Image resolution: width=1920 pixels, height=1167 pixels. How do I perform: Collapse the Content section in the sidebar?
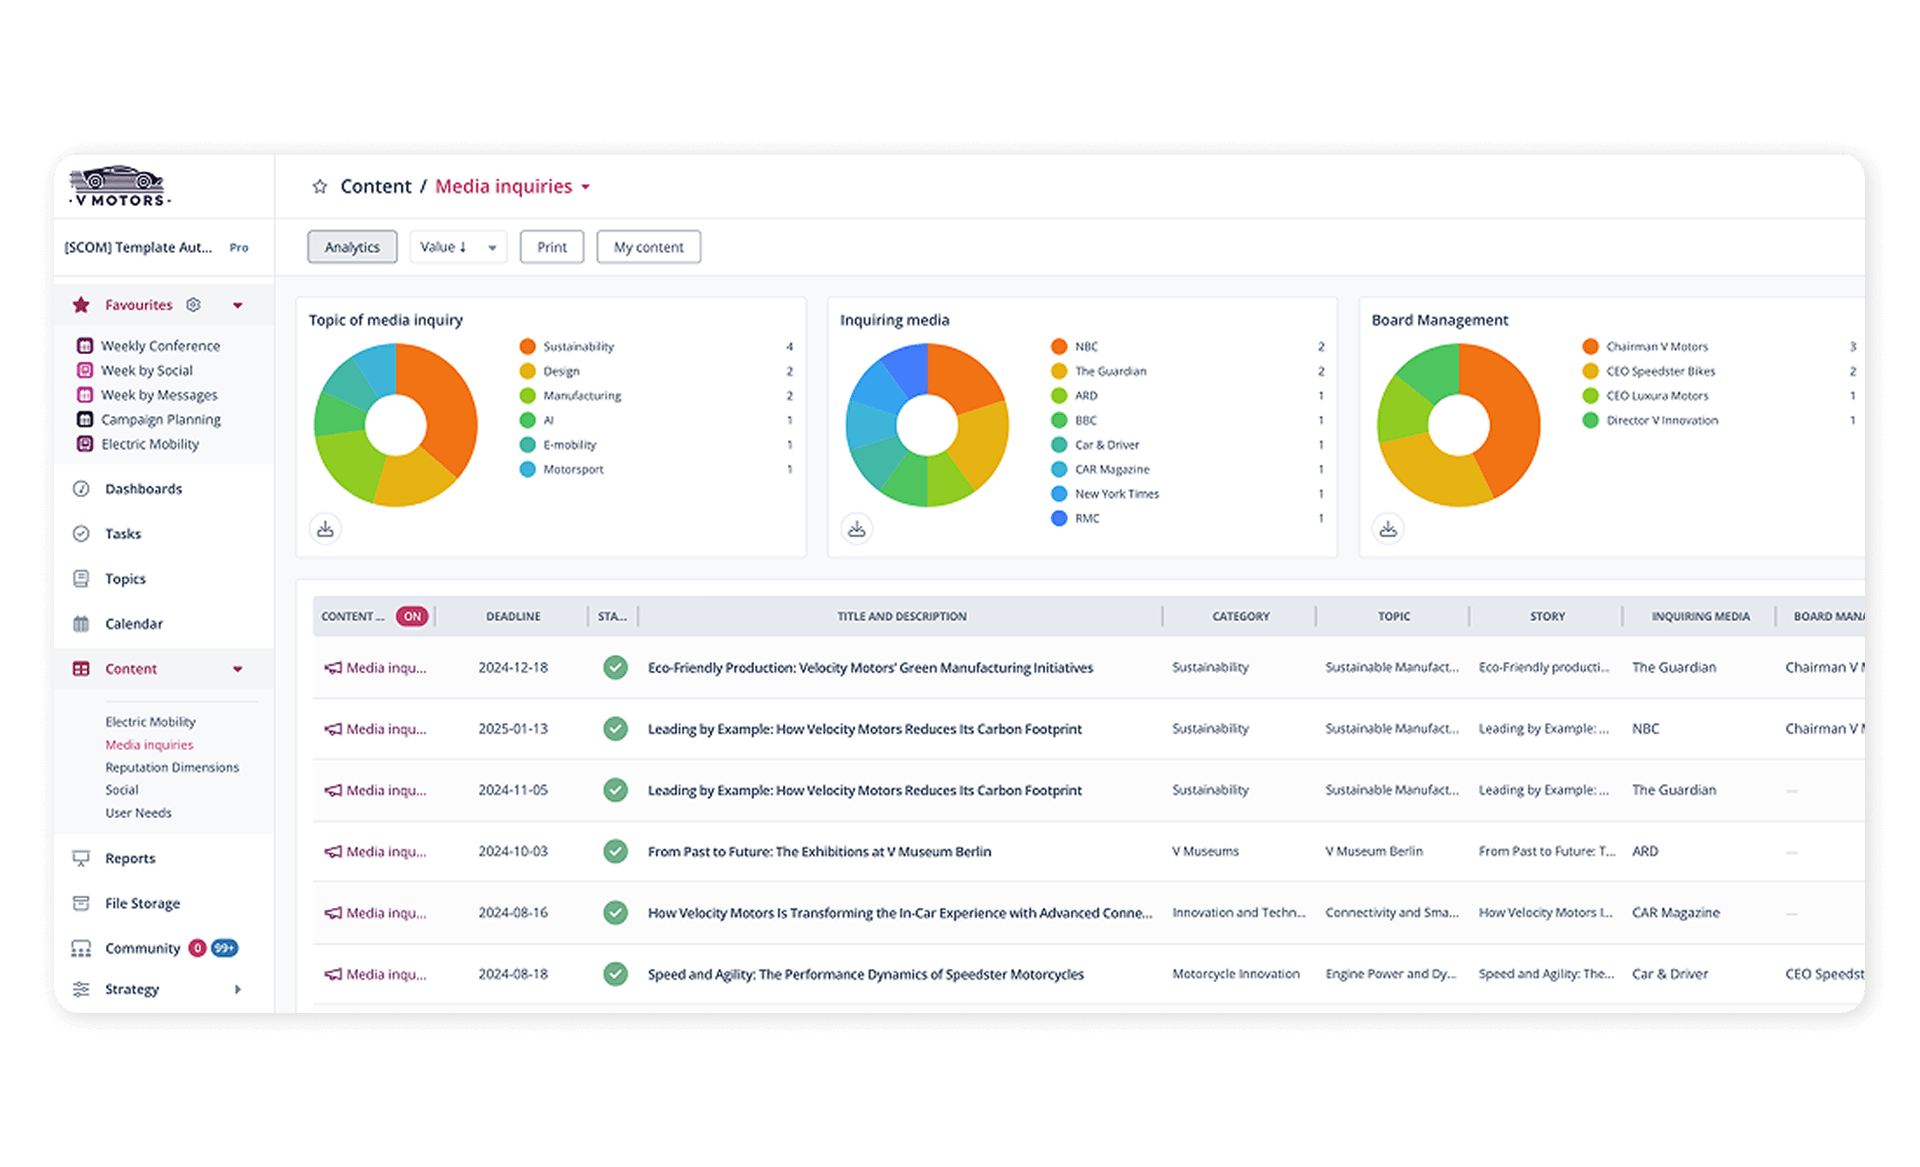coord(237,668)
